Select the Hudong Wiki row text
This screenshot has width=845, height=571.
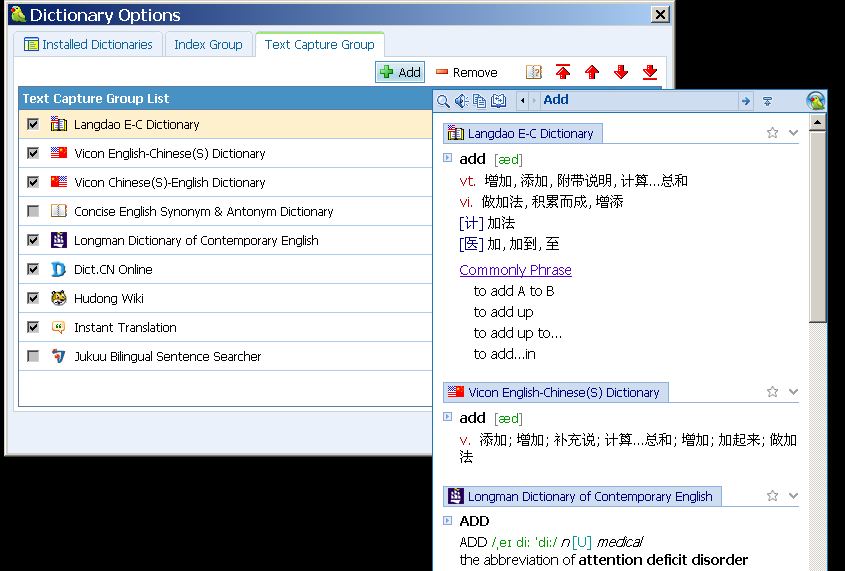(x=109, y=298)
